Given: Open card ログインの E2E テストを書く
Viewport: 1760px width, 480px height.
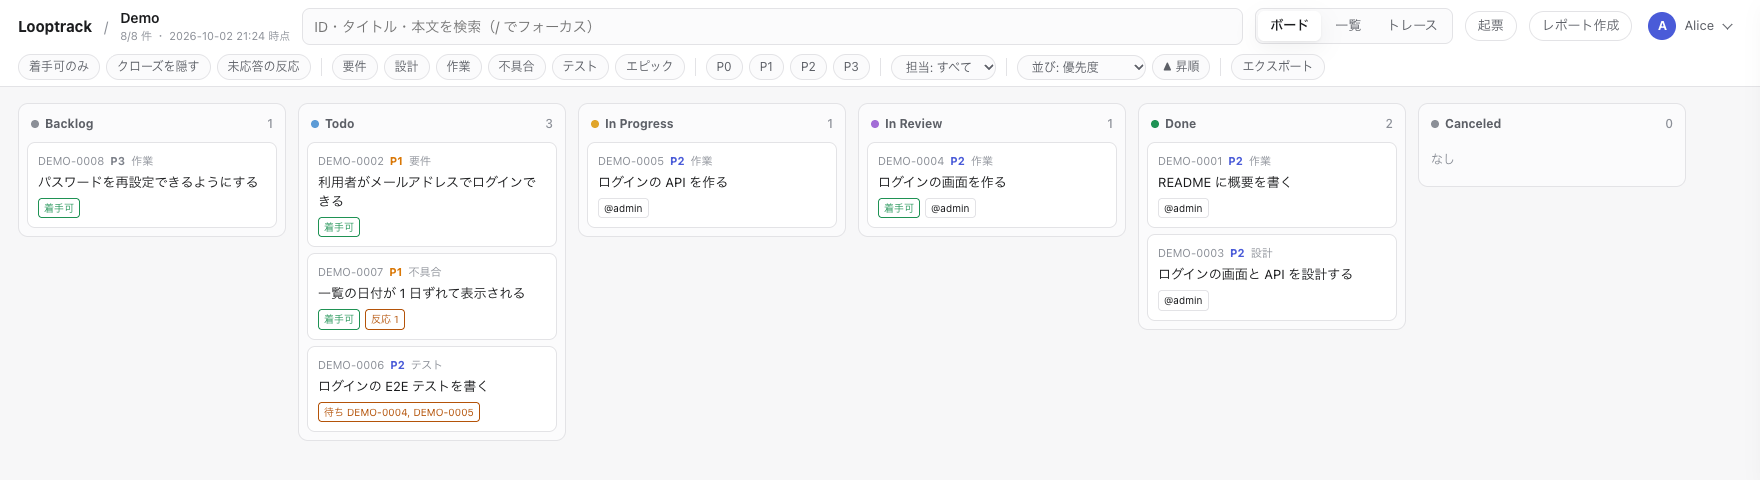Looking at the screenshot, I should click(432, 389).
